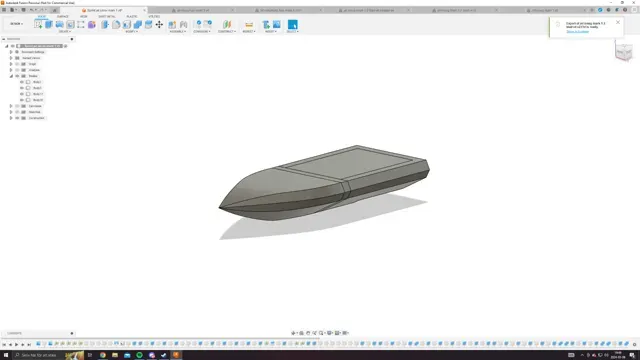The height and width of the screenshot is (360, 640).
Task: Dismiss the export notification popup
Action: pyautogui.click(x=618, y=22)
